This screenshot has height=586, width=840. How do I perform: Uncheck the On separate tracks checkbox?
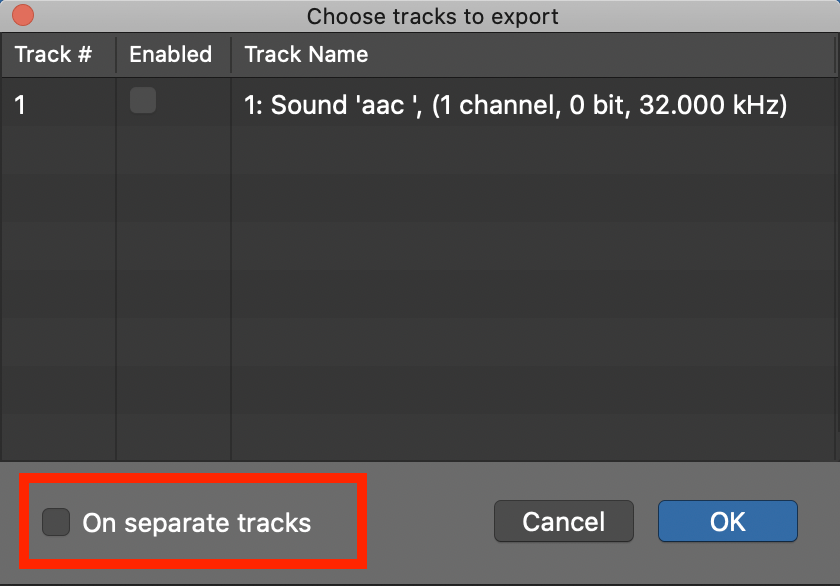coord(57,521)
